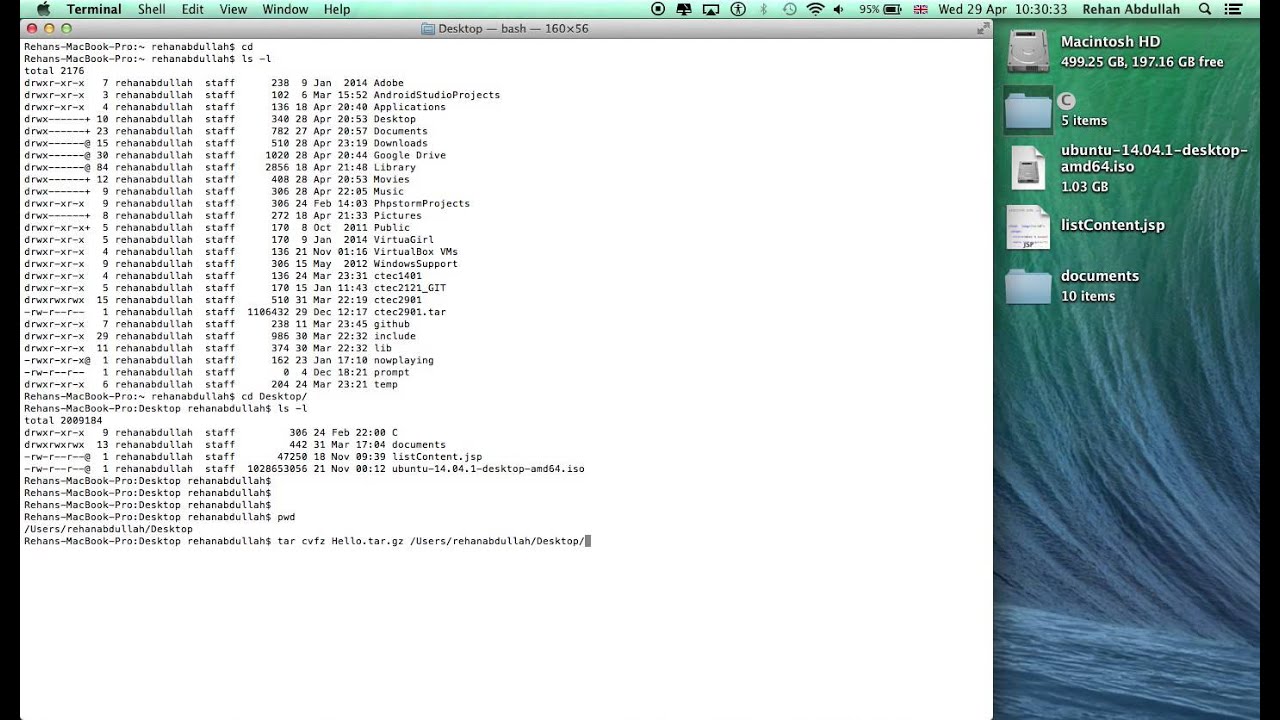
Task: Click the github directory listing row
Action: pyautogui.click(x=217, y=324)
